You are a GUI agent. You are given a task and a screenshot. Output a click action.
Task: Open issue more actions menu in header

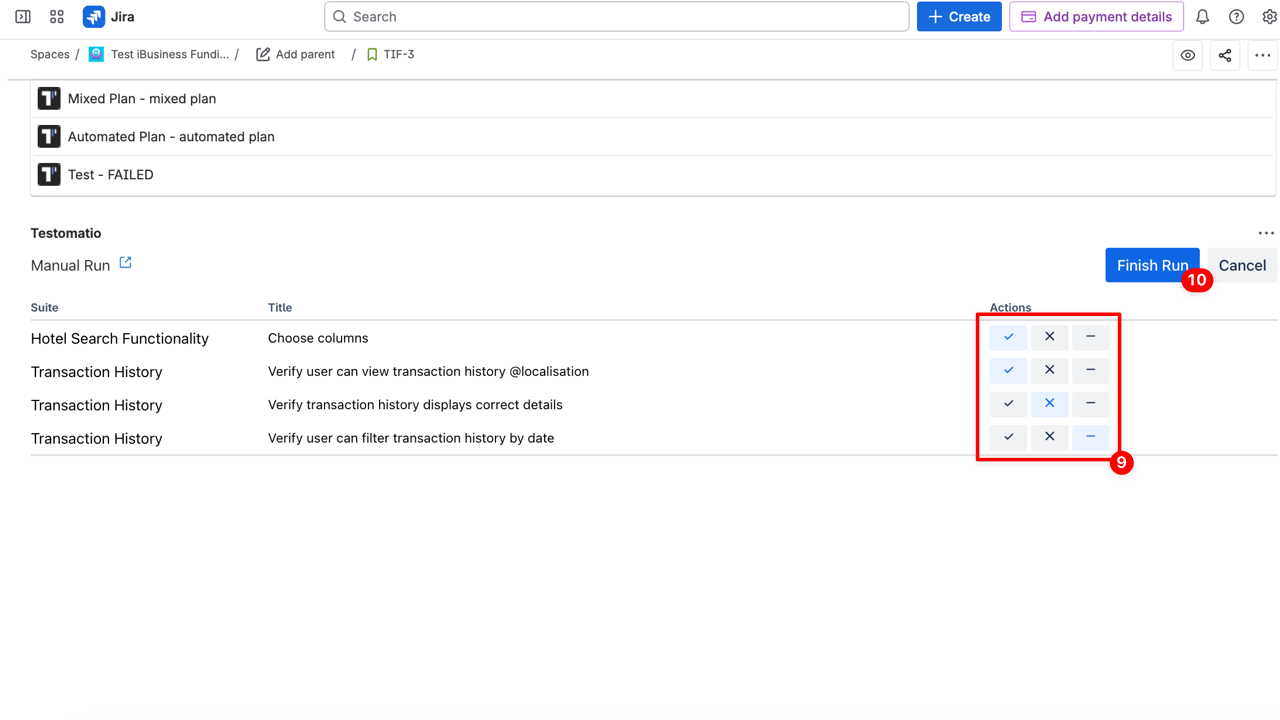1262,56
